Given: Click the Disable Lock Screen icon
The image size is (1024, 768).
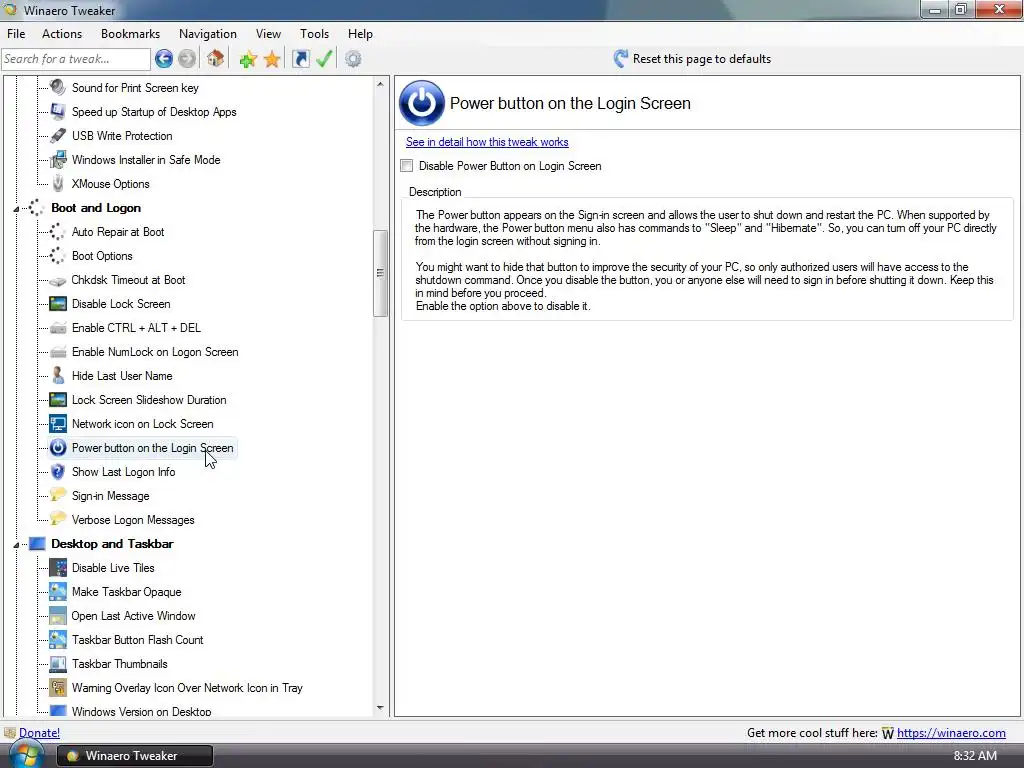Looking at the screenshot, I should click(x=58, y=304).
